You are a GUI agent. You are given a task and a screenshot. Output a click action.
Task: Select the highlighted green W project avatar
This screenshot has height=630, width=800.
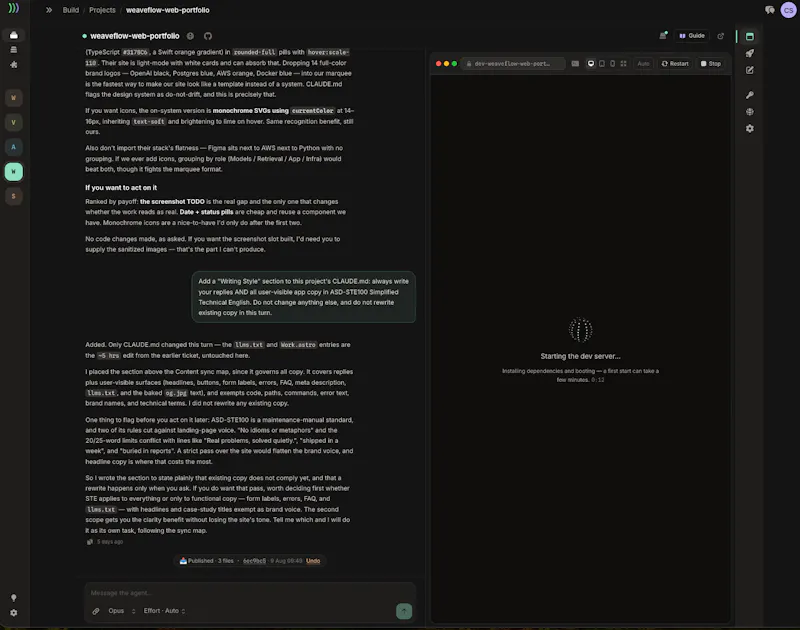(14, 171)
